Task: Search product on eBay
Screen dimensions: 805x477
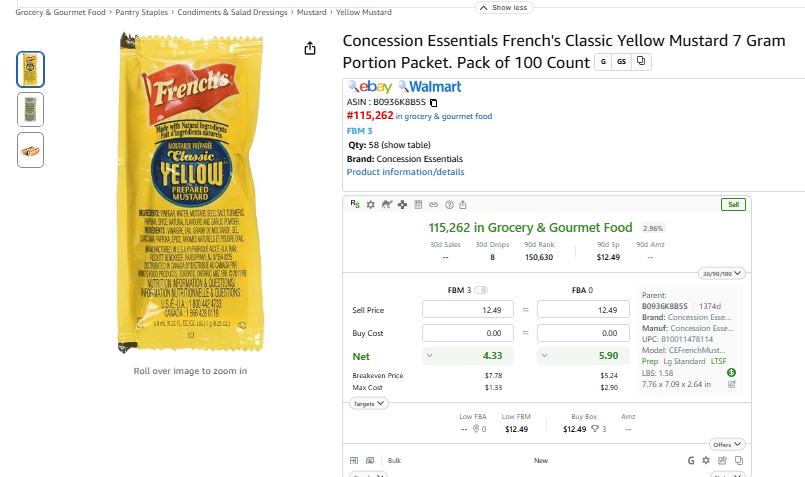Action: point(370,87)
